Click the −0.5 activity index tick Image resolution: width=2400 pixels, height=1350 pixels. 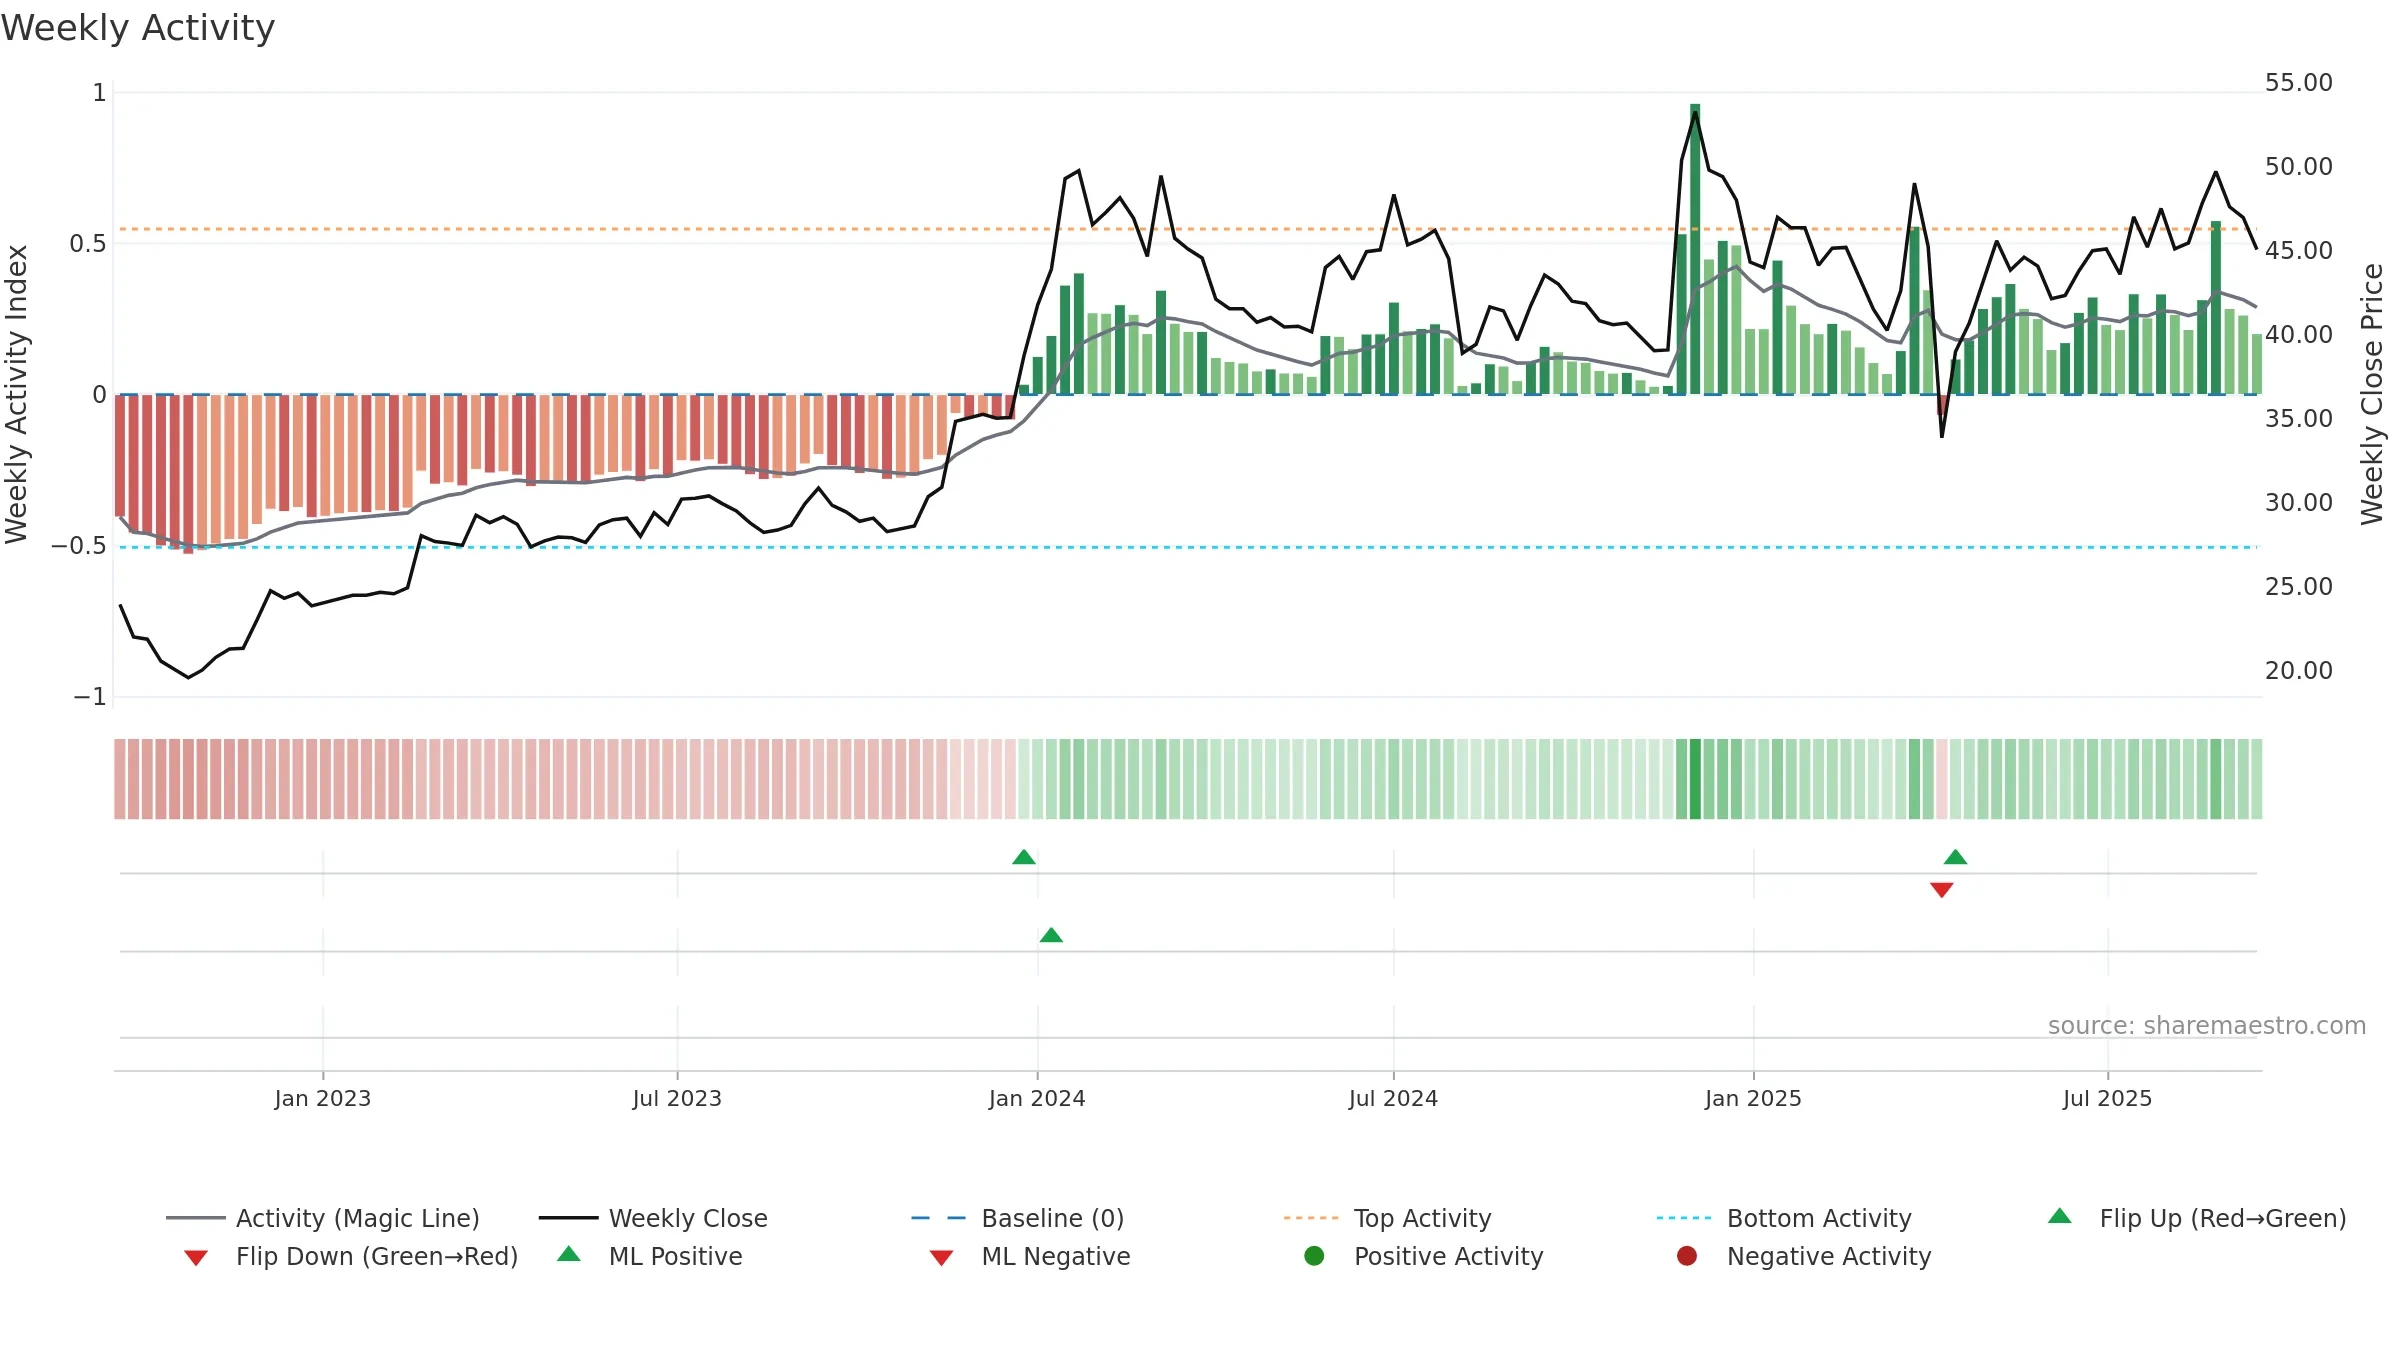click(78, 546)
